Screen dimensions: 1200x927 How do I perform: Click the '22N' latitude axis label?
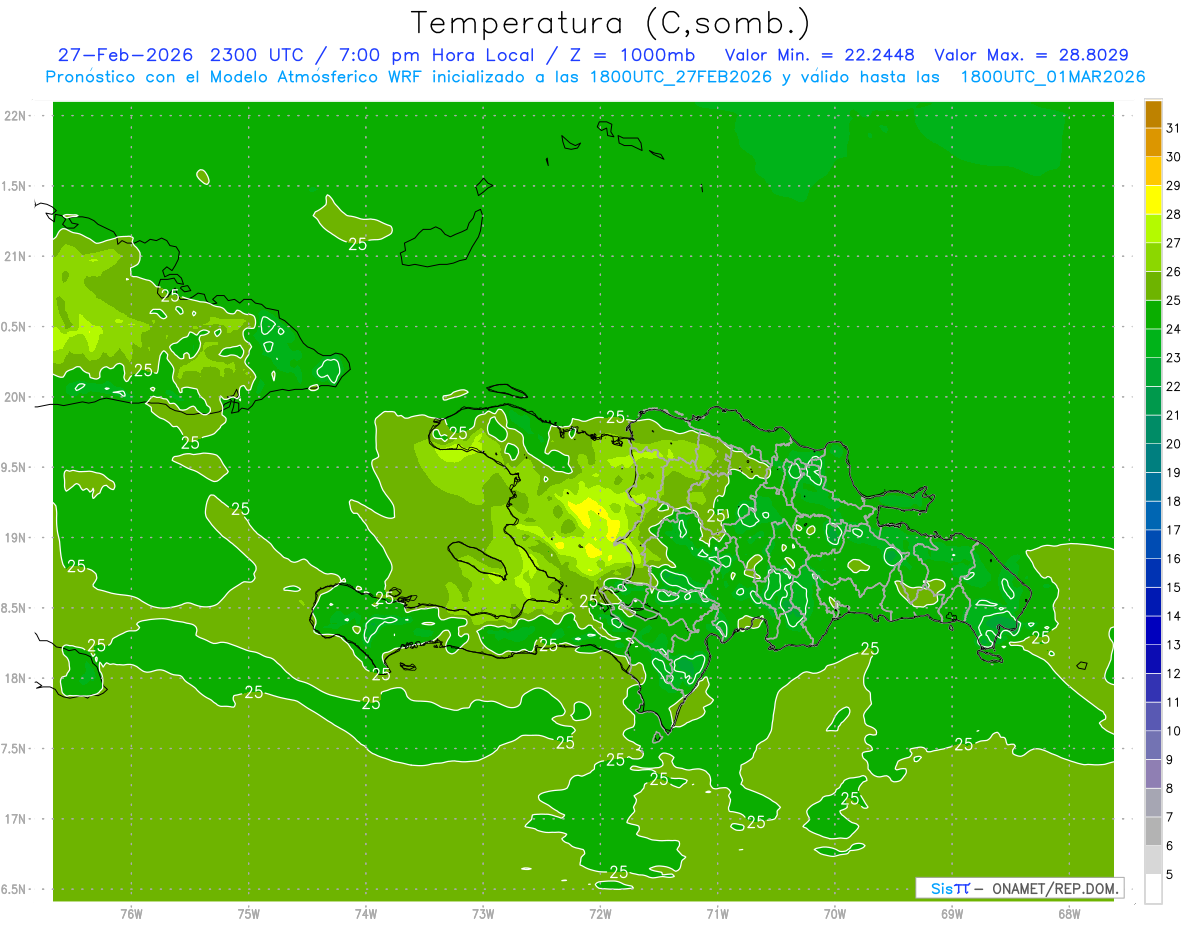15,116
